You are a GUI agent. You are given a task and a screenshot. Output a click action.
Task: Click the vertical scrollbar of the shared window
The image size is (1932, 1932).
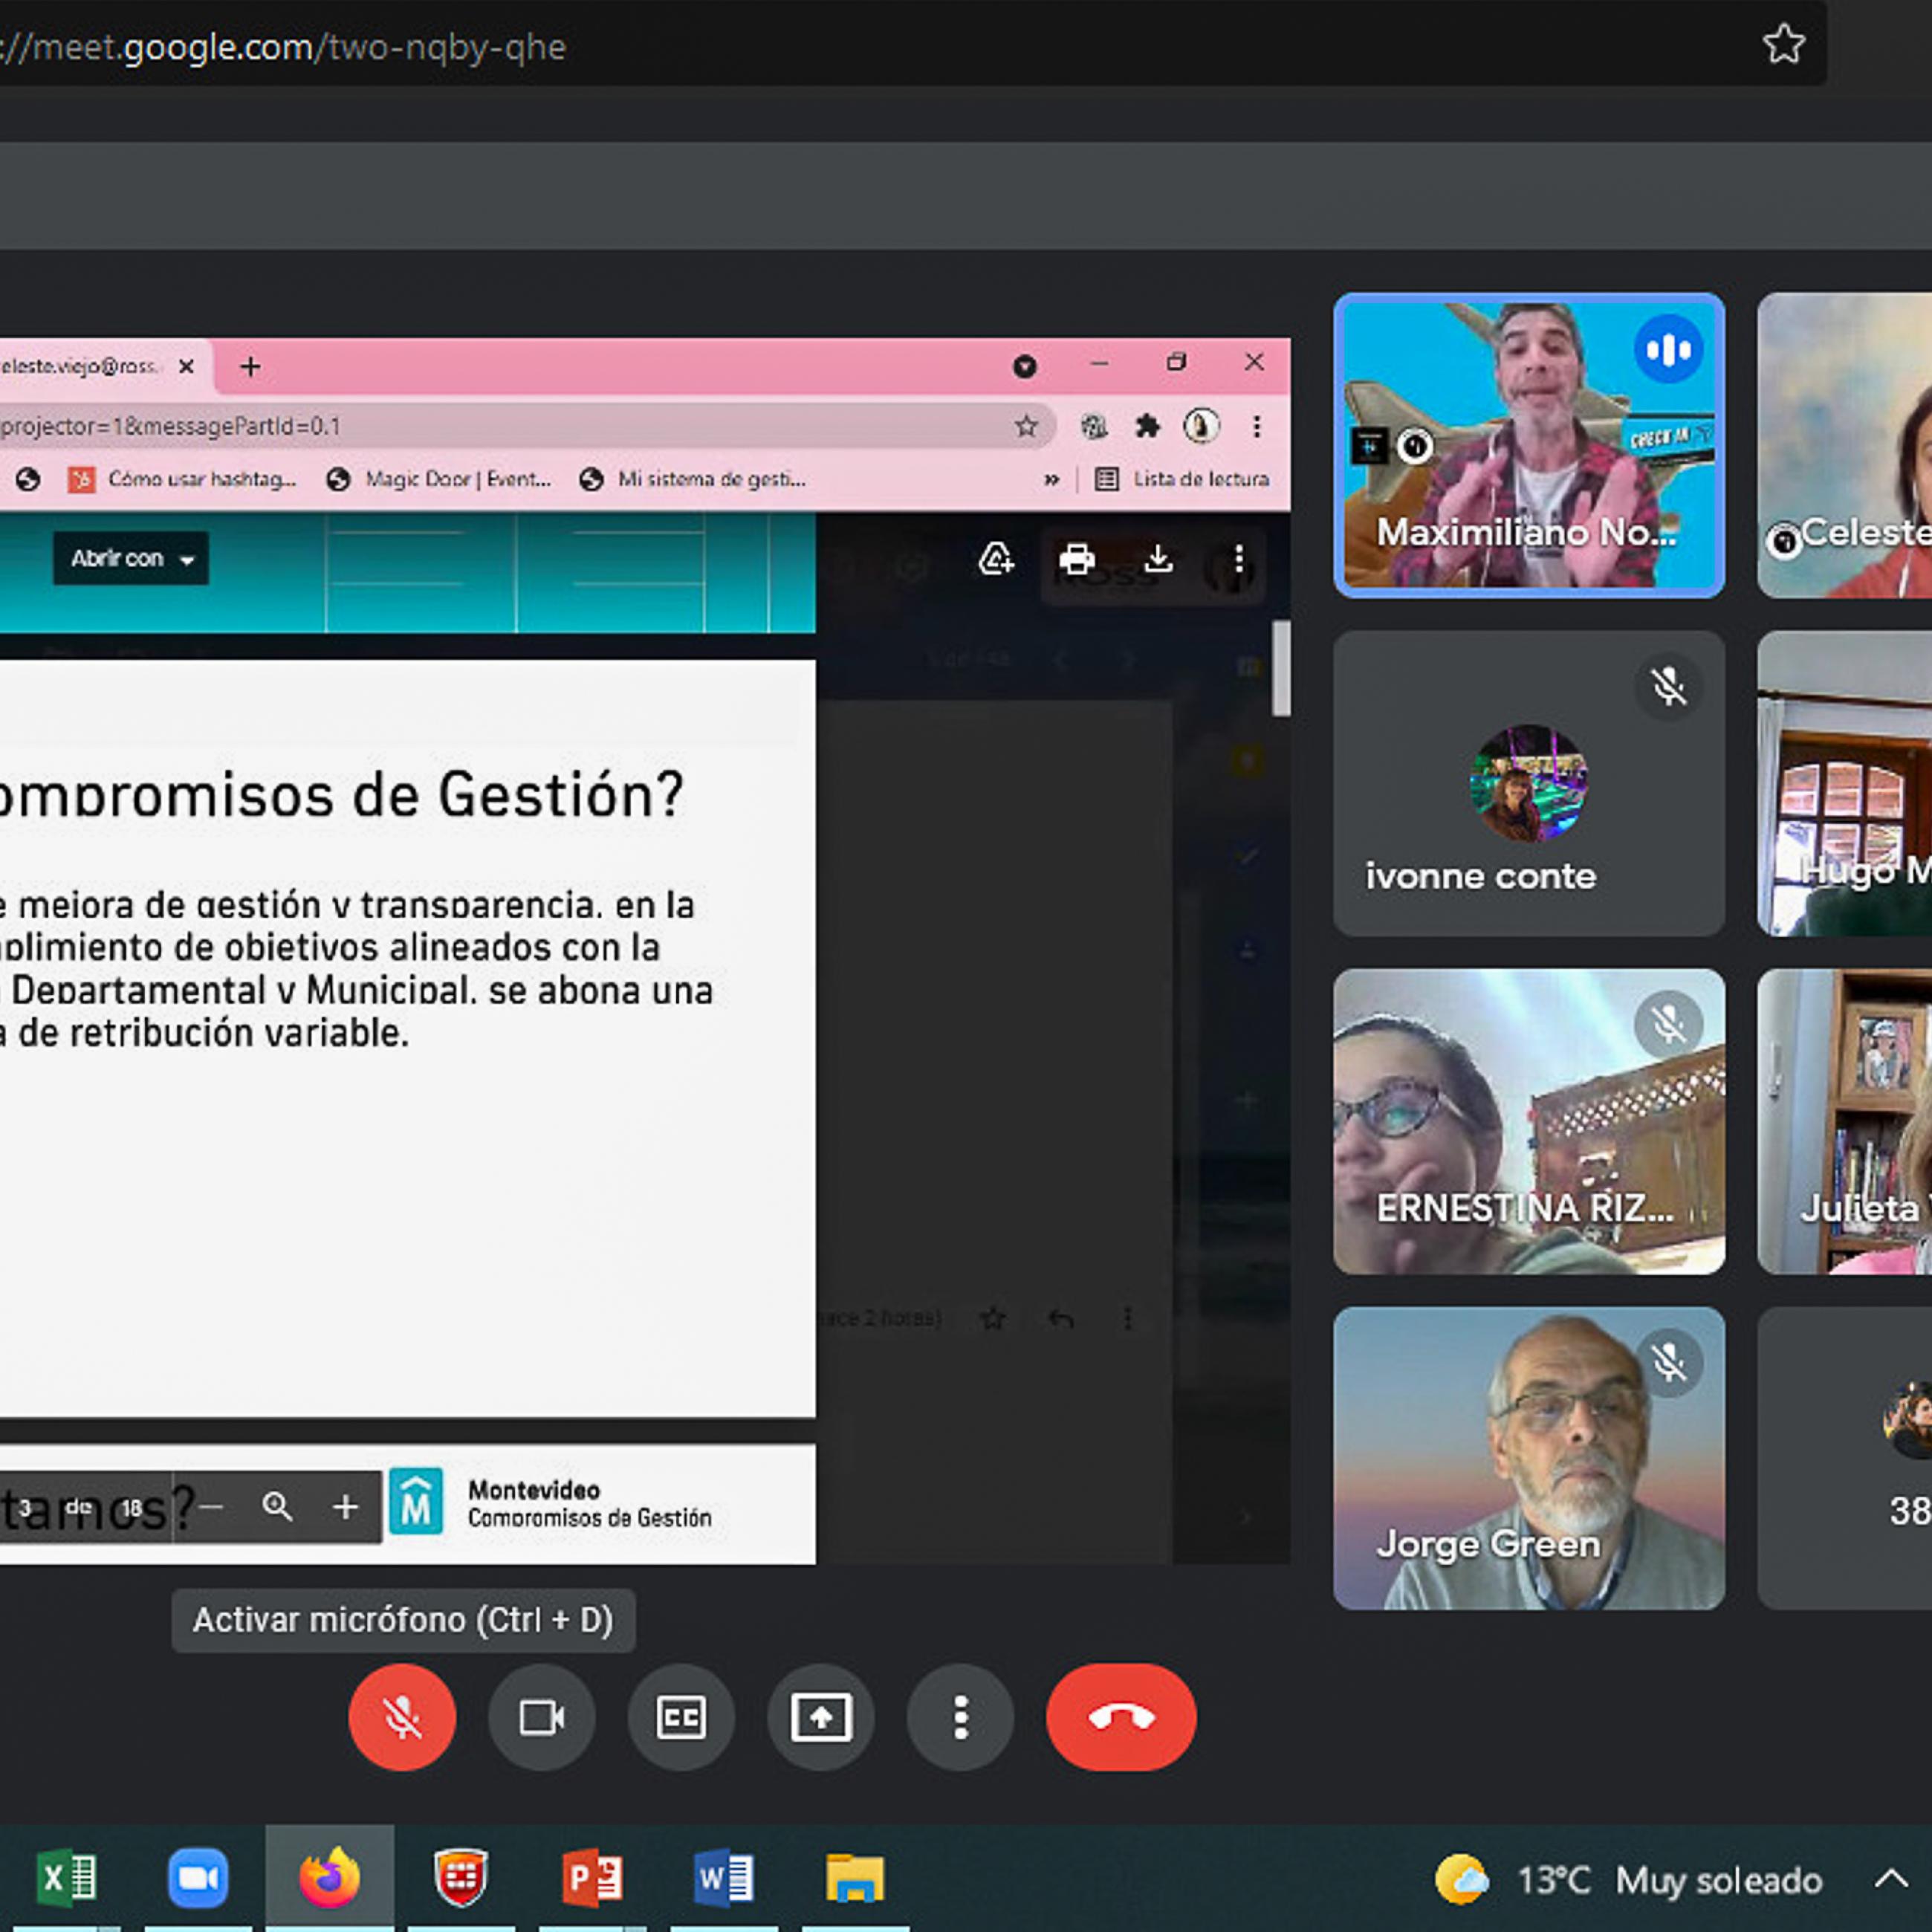(x=1281, y=668)
